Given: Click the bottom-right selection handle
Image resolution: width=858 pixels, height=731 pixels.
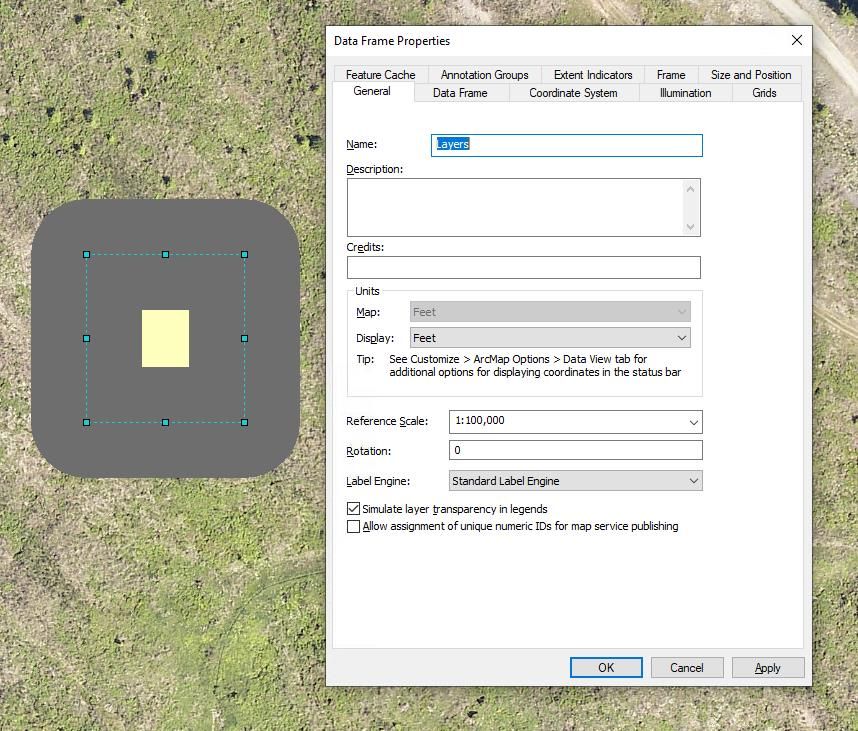Looking at the screenshot, I should coord(245,422).
